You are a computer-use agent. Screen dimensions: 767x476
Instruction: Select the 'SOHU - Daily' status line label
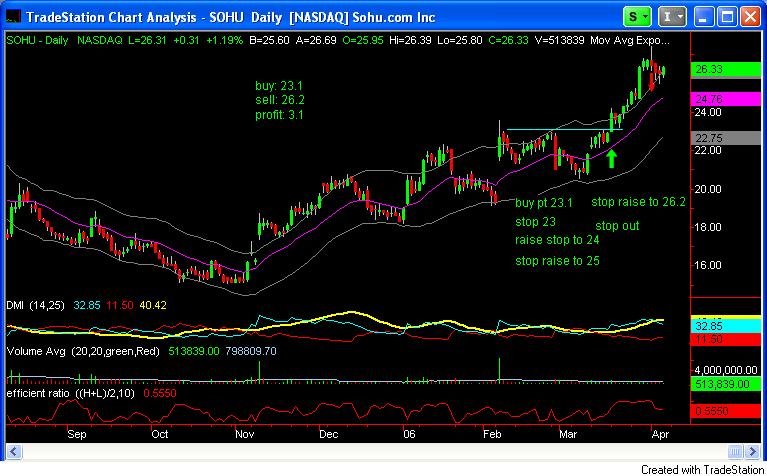click(x=37, y=41)
